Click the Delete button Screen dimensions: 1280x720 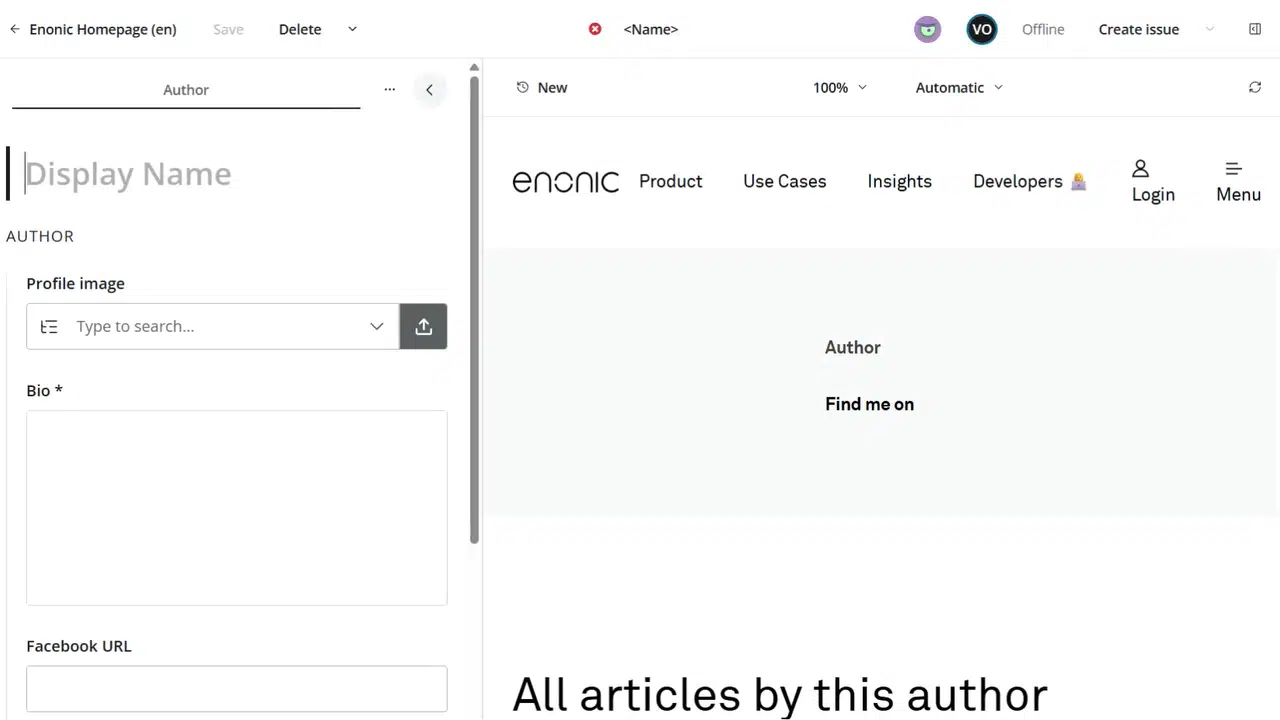coord(300,29)
